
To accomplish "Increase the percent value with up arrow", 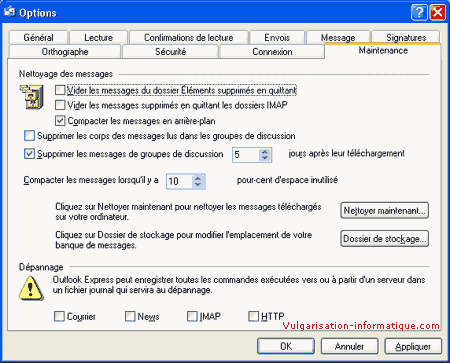I will tap(198, 178).
